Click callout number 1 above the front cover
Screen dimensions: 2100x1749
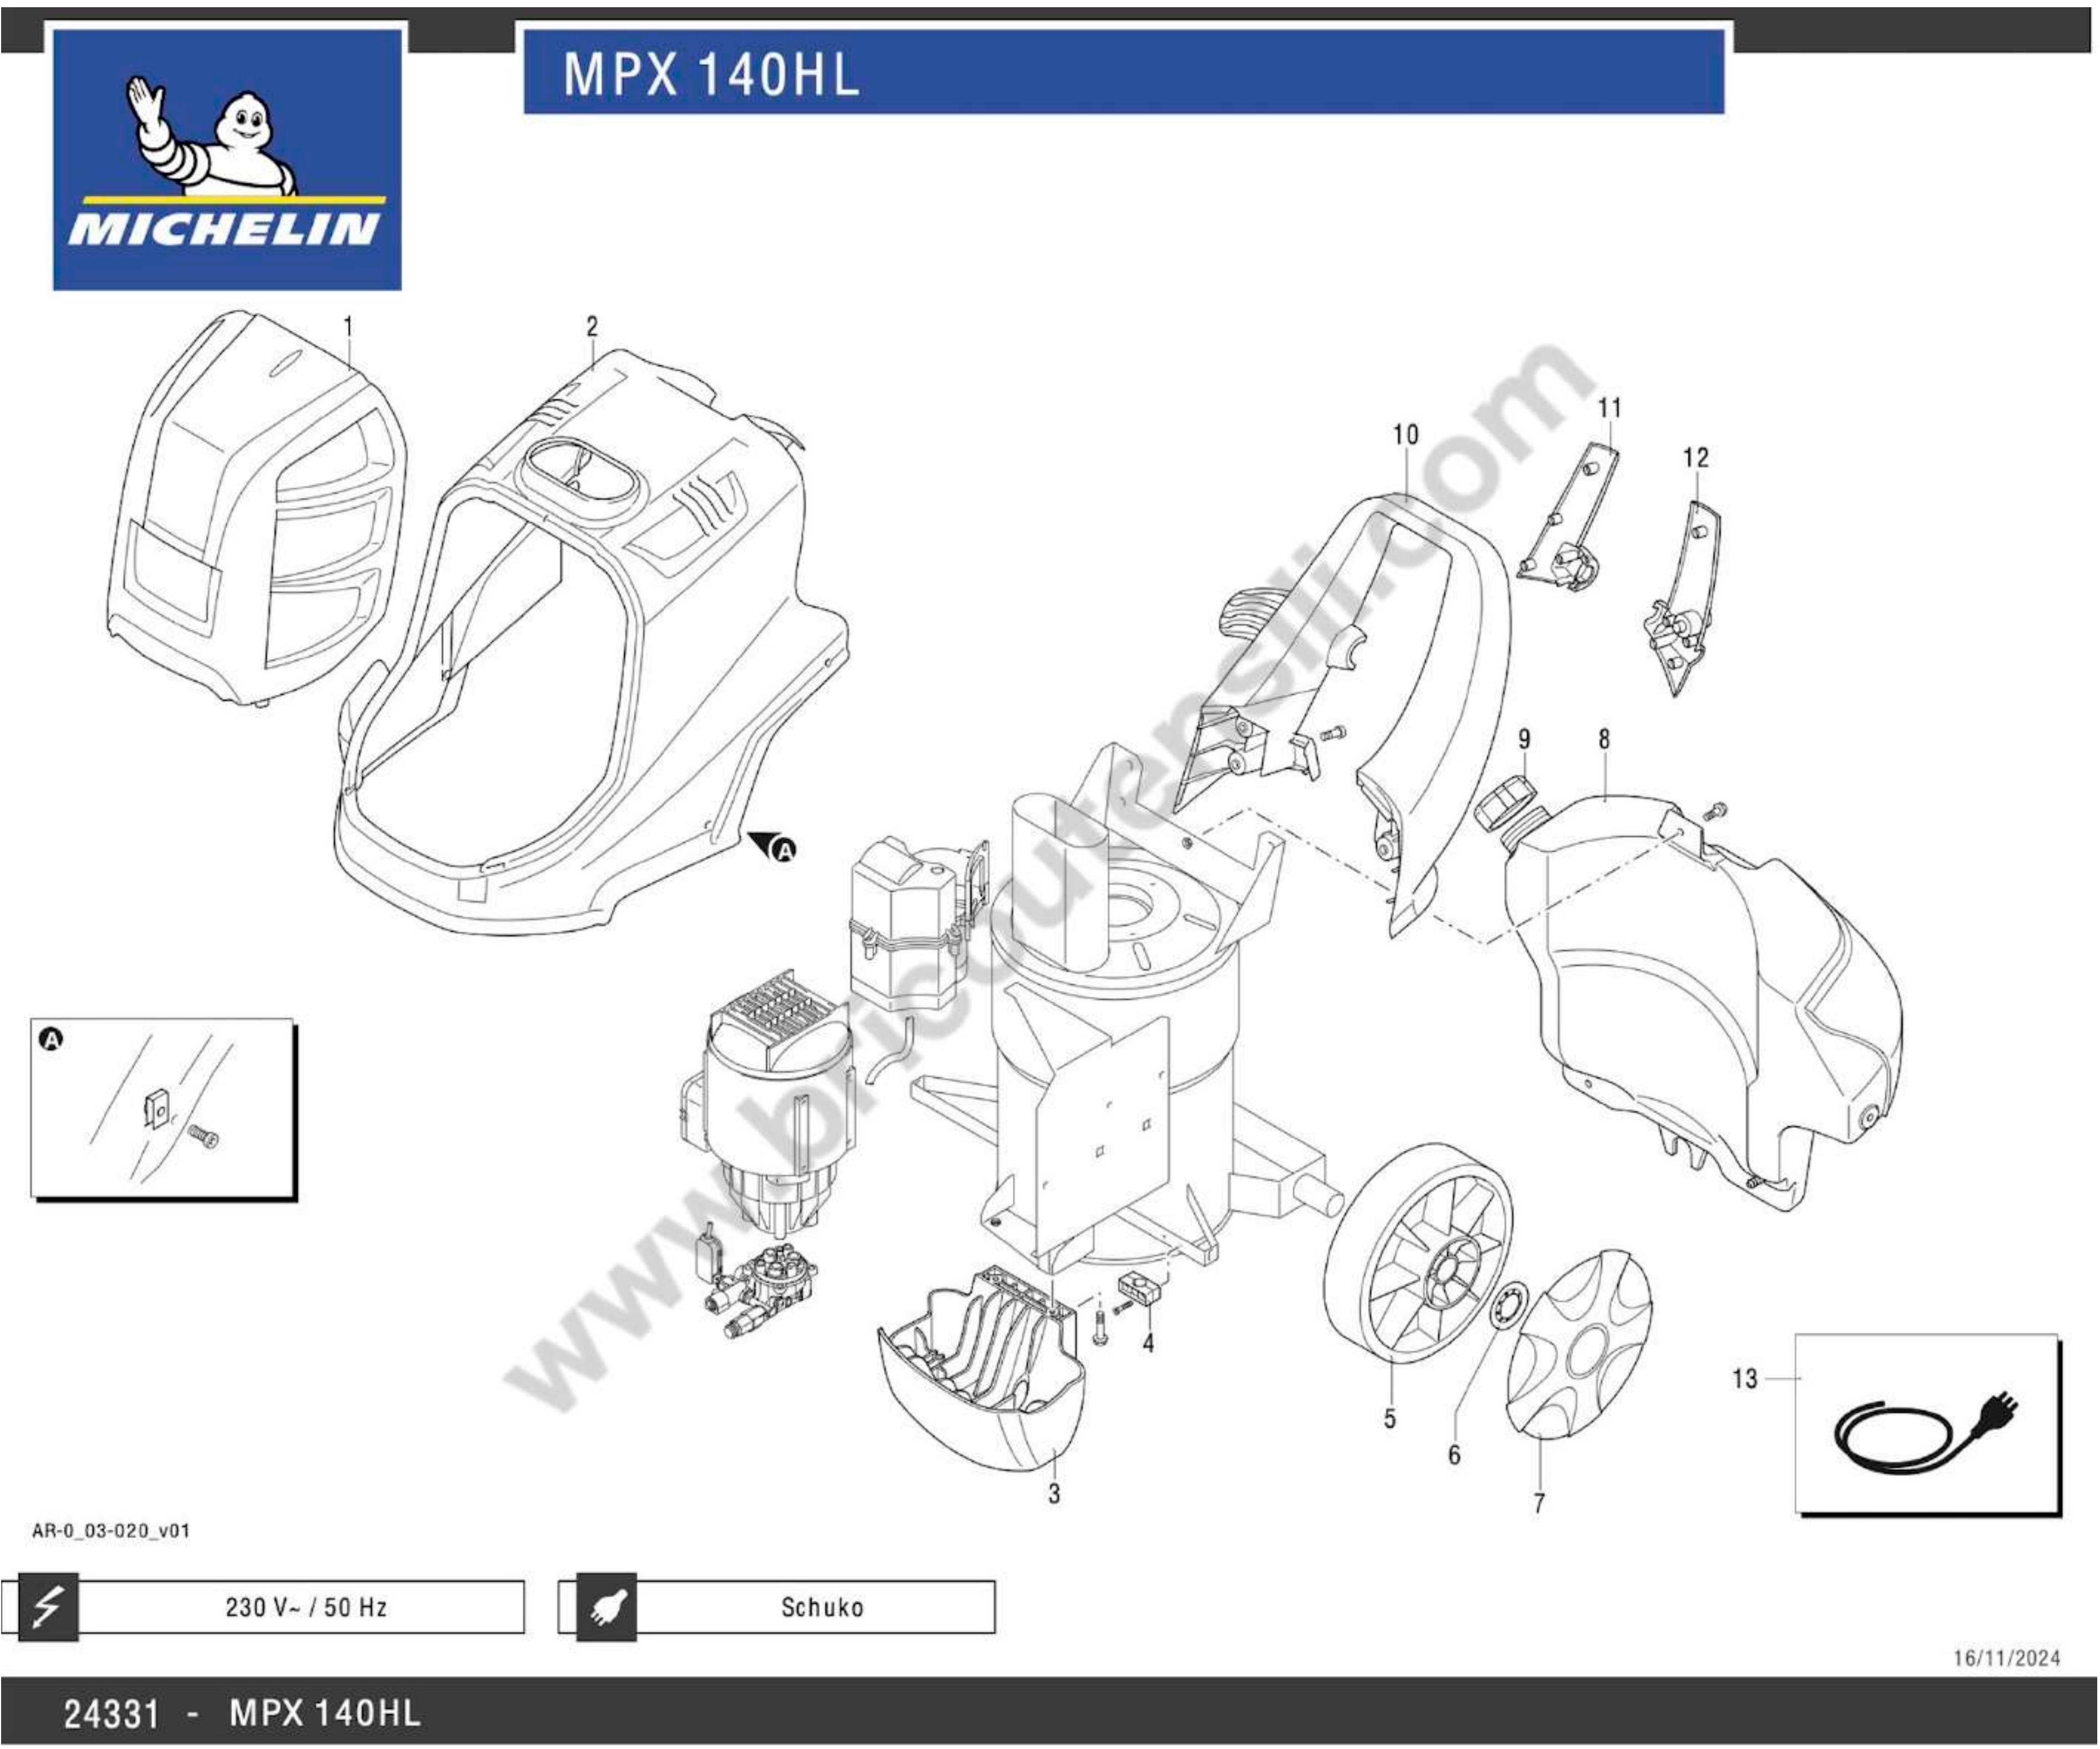[348, 327]
